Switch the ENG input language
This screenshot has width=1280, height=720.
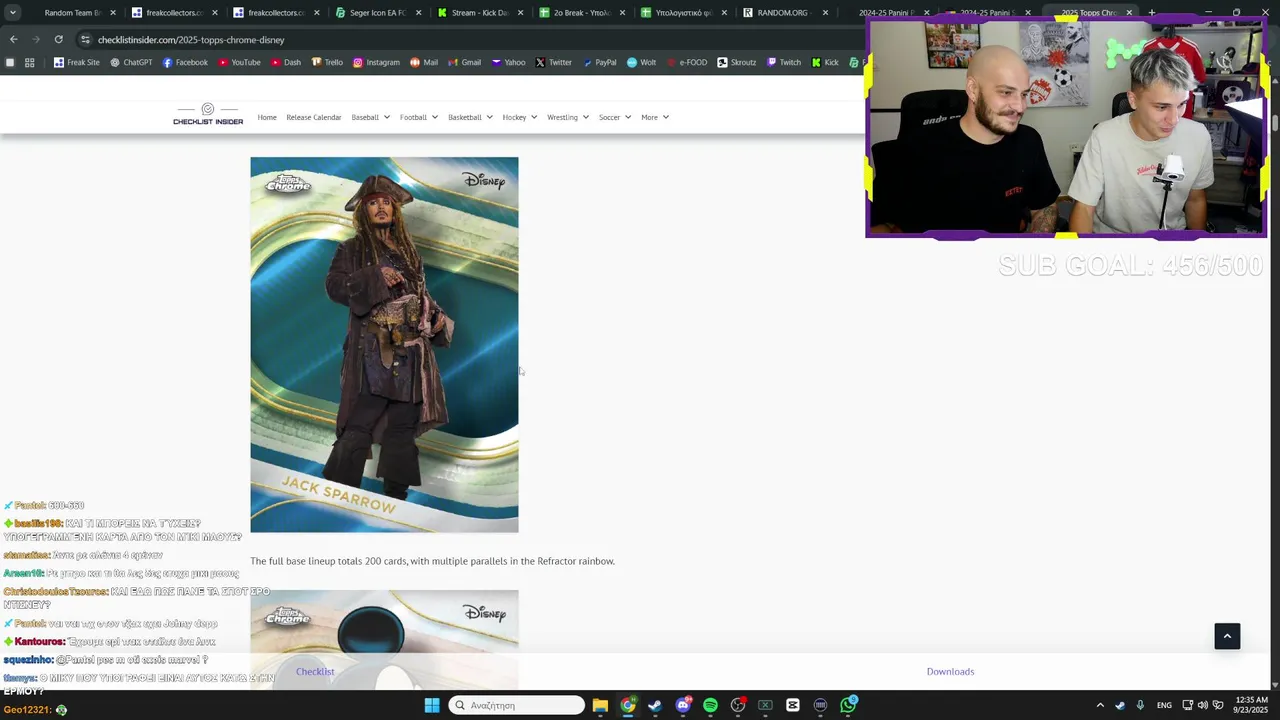(1164, 705)
